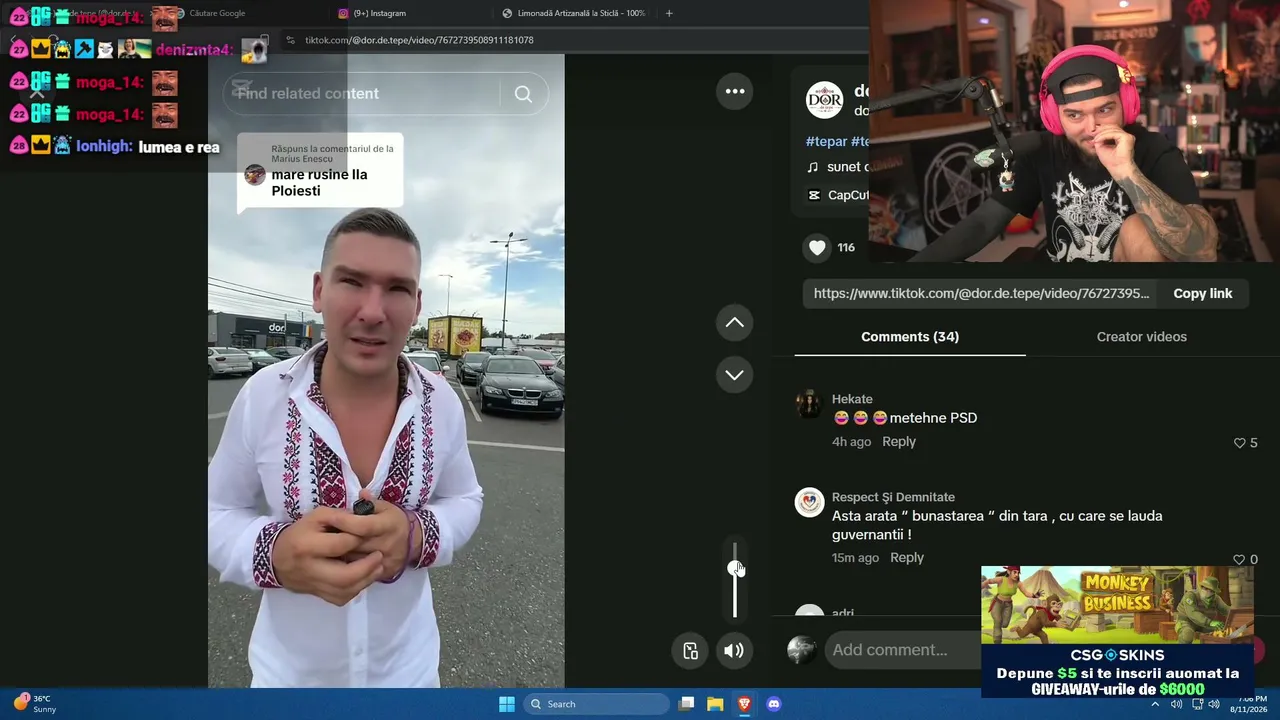Adjust the video volume slider
This screenshot has width=1280, height=720.
click(x=735, y=581)
